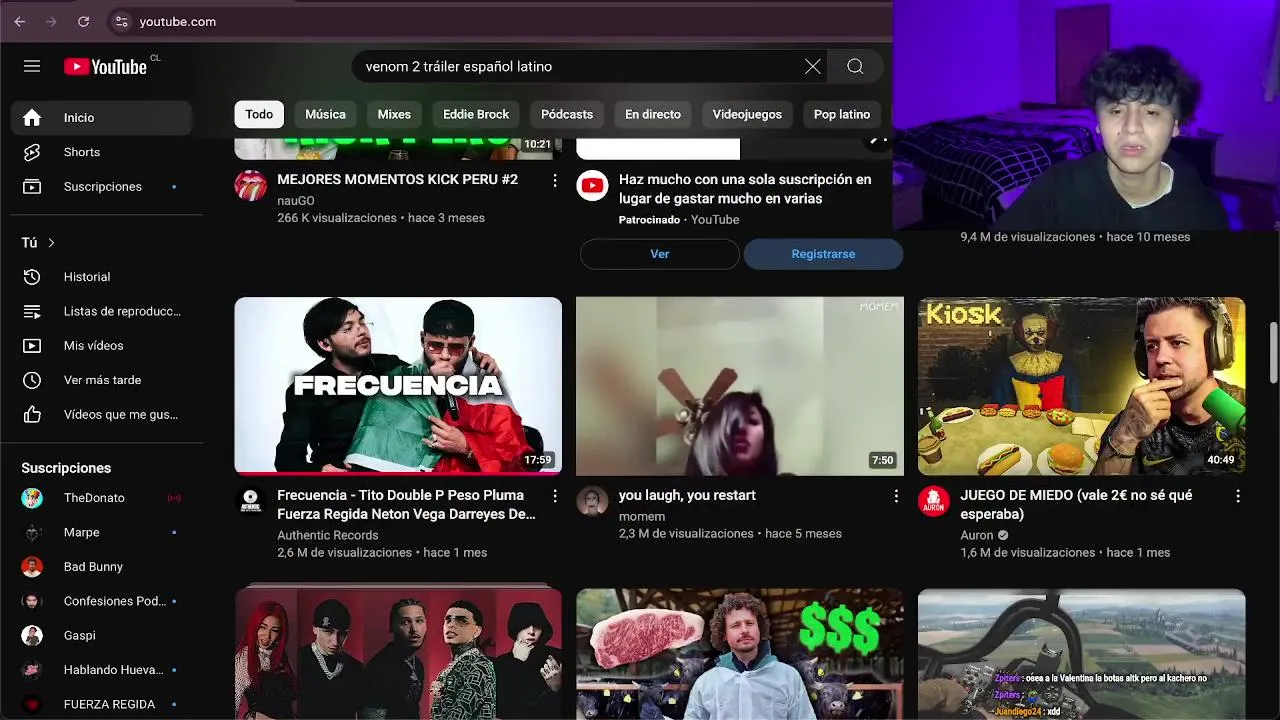Open Suscripciones in the sidebar

[x=101, y=186]
